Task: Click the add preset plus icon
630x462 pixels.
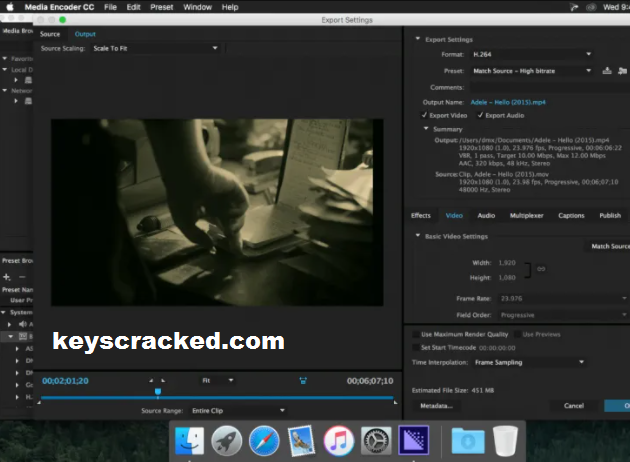Action: [x=6, y=277]
